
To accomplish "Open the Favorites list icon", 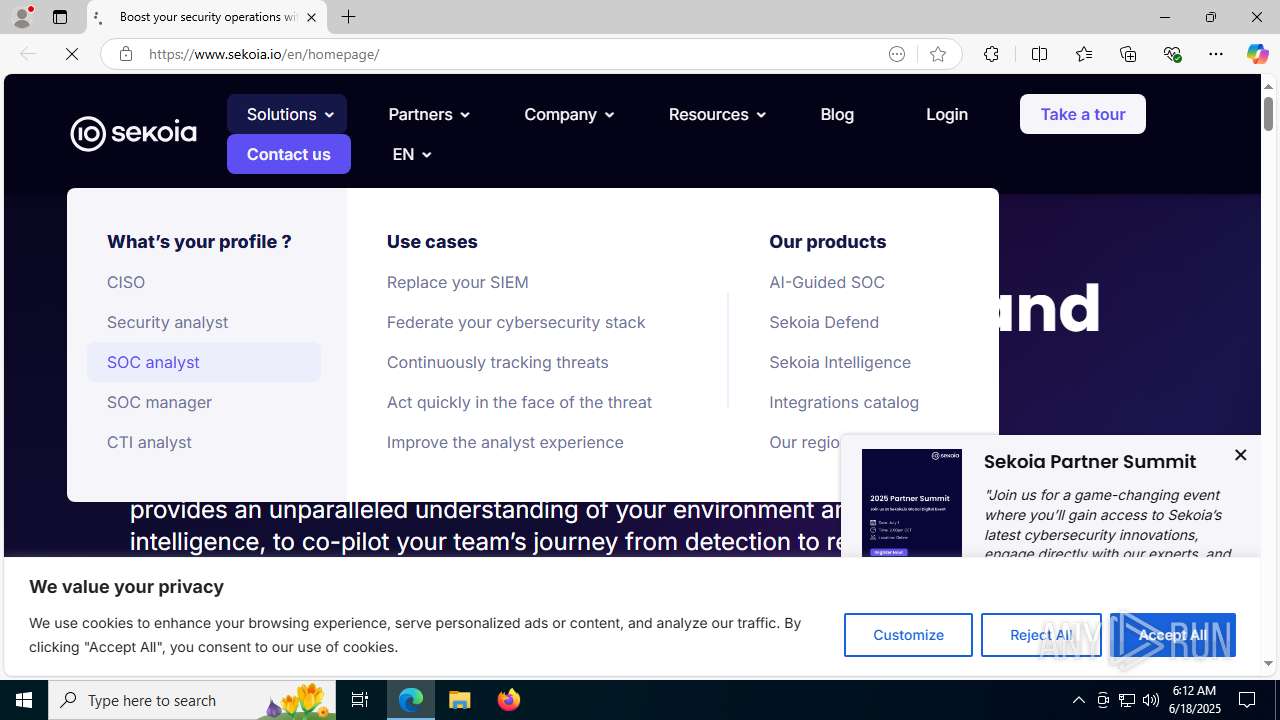I will pos(1083,54).
